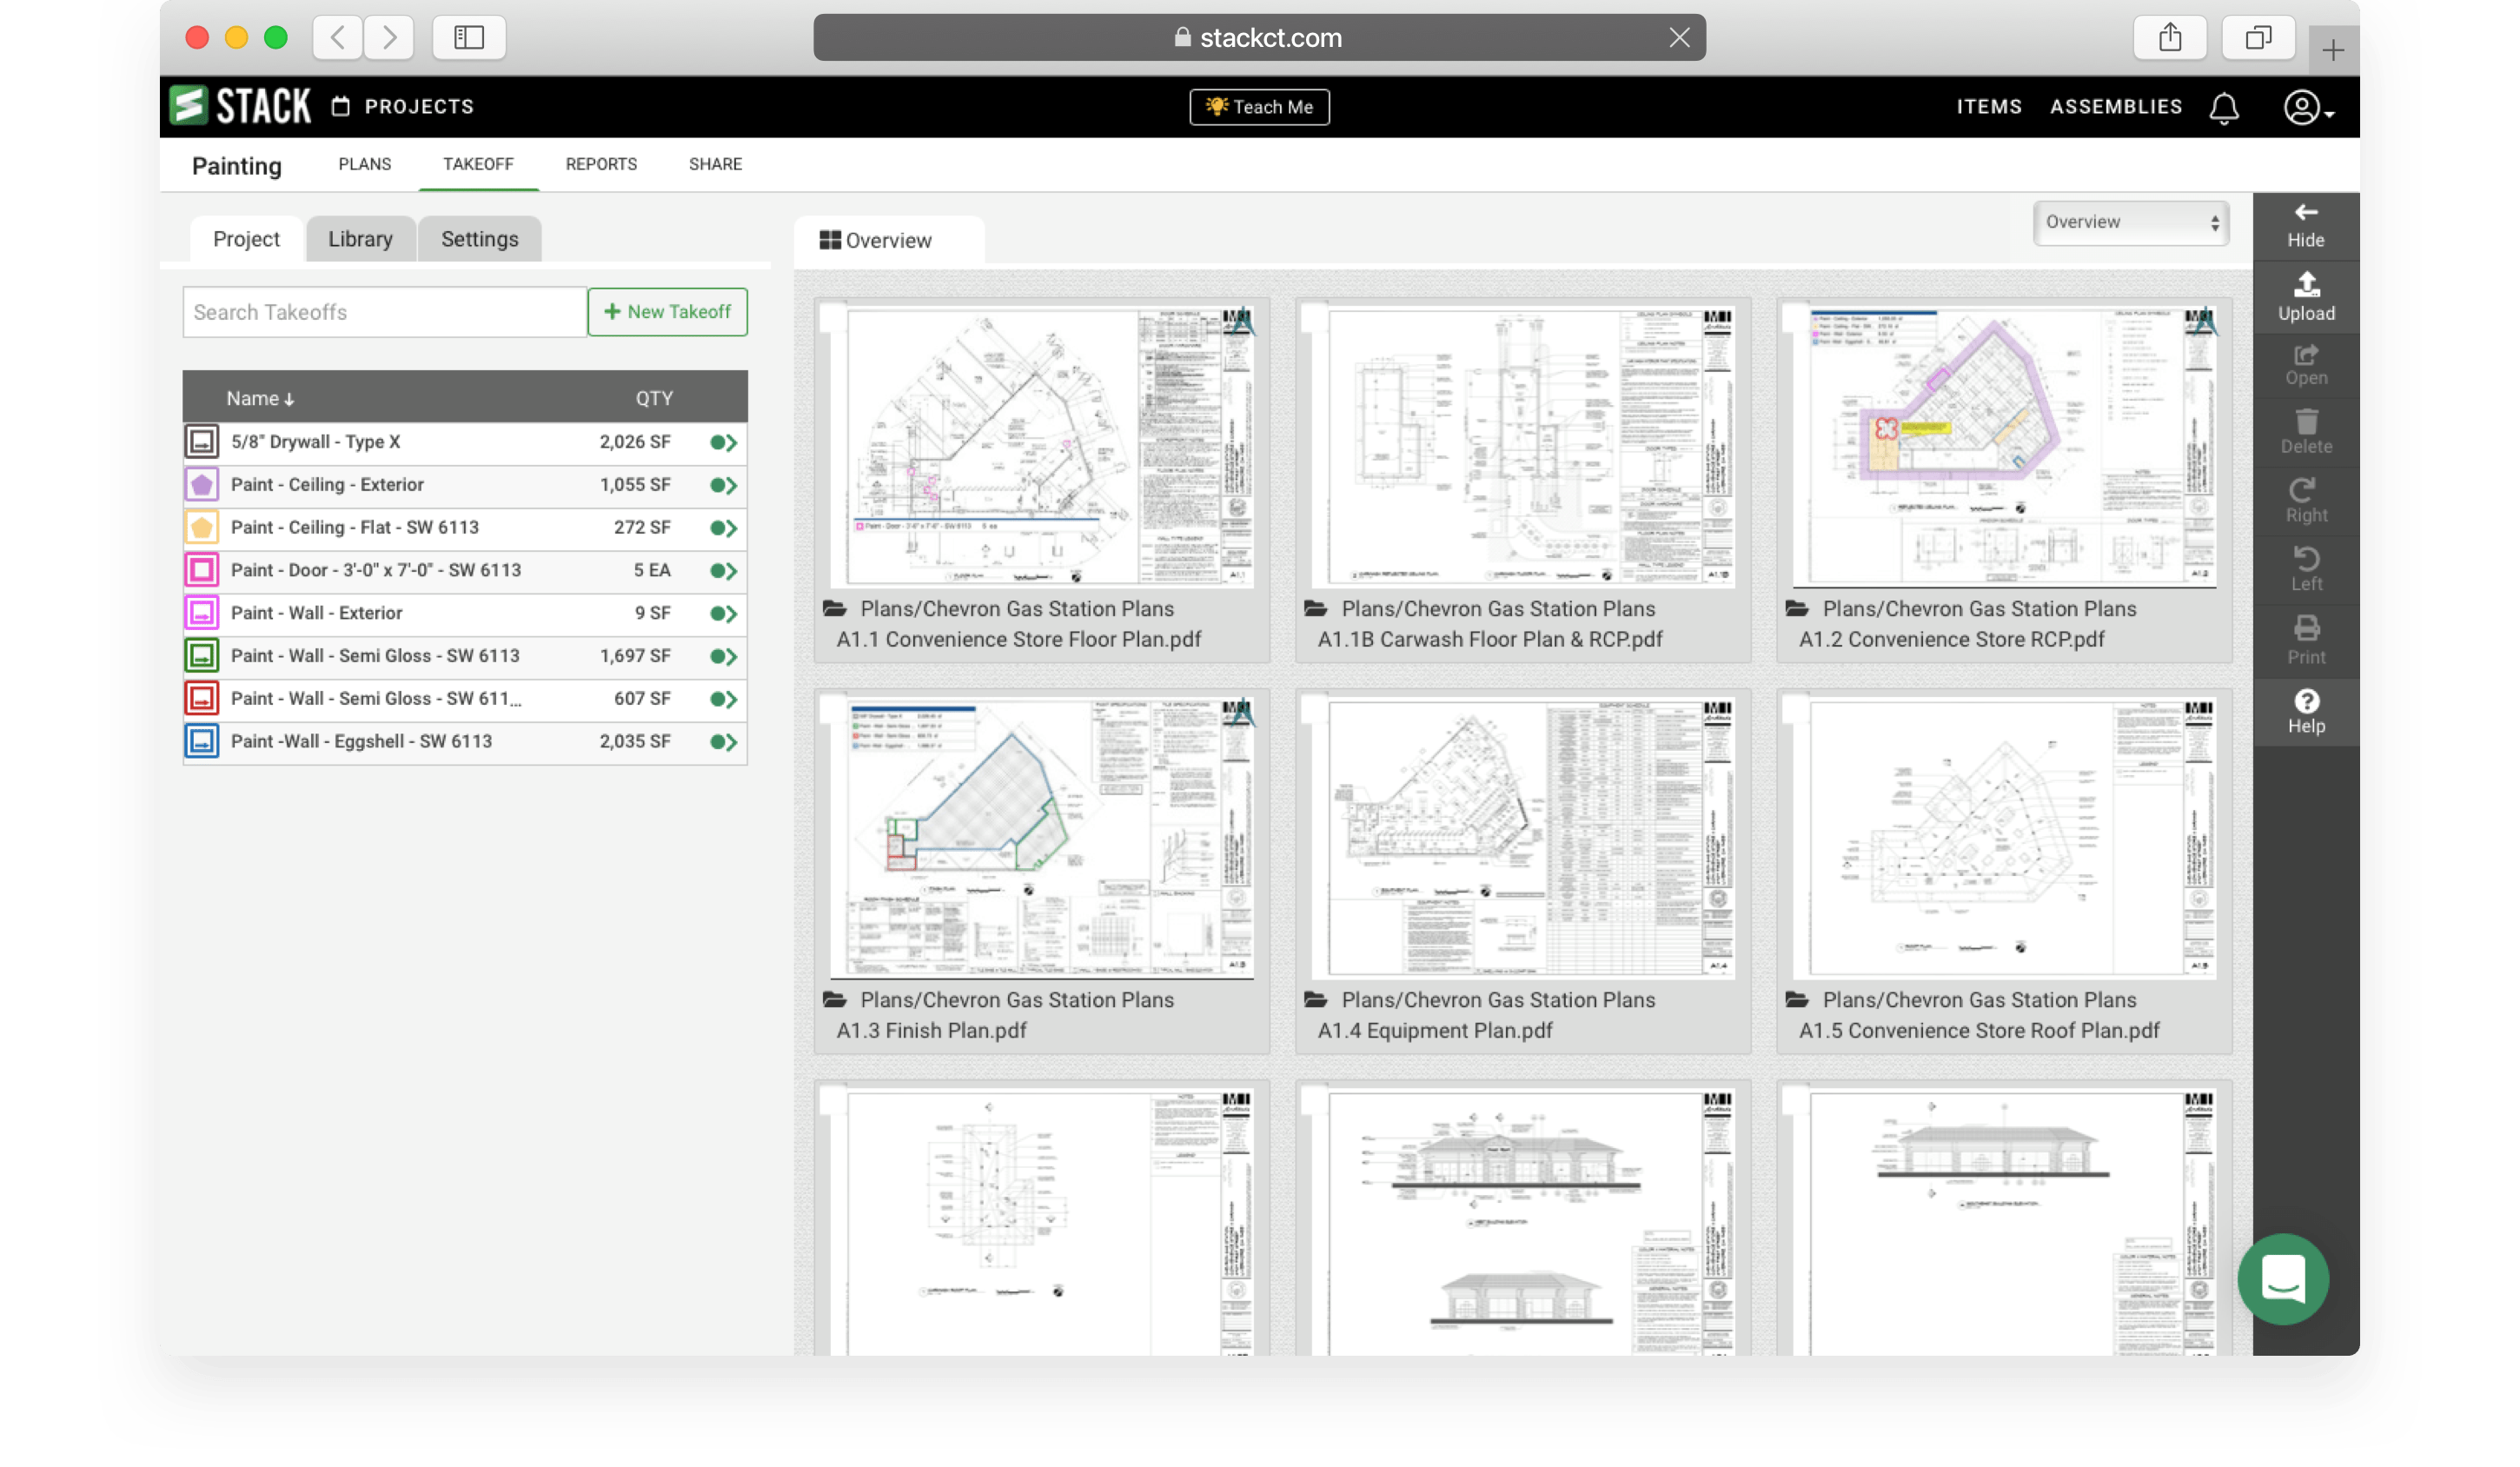This screenshot has height=1467, width=2520.
Task: Click the Safari share icon
Action: click(2169, 38)
